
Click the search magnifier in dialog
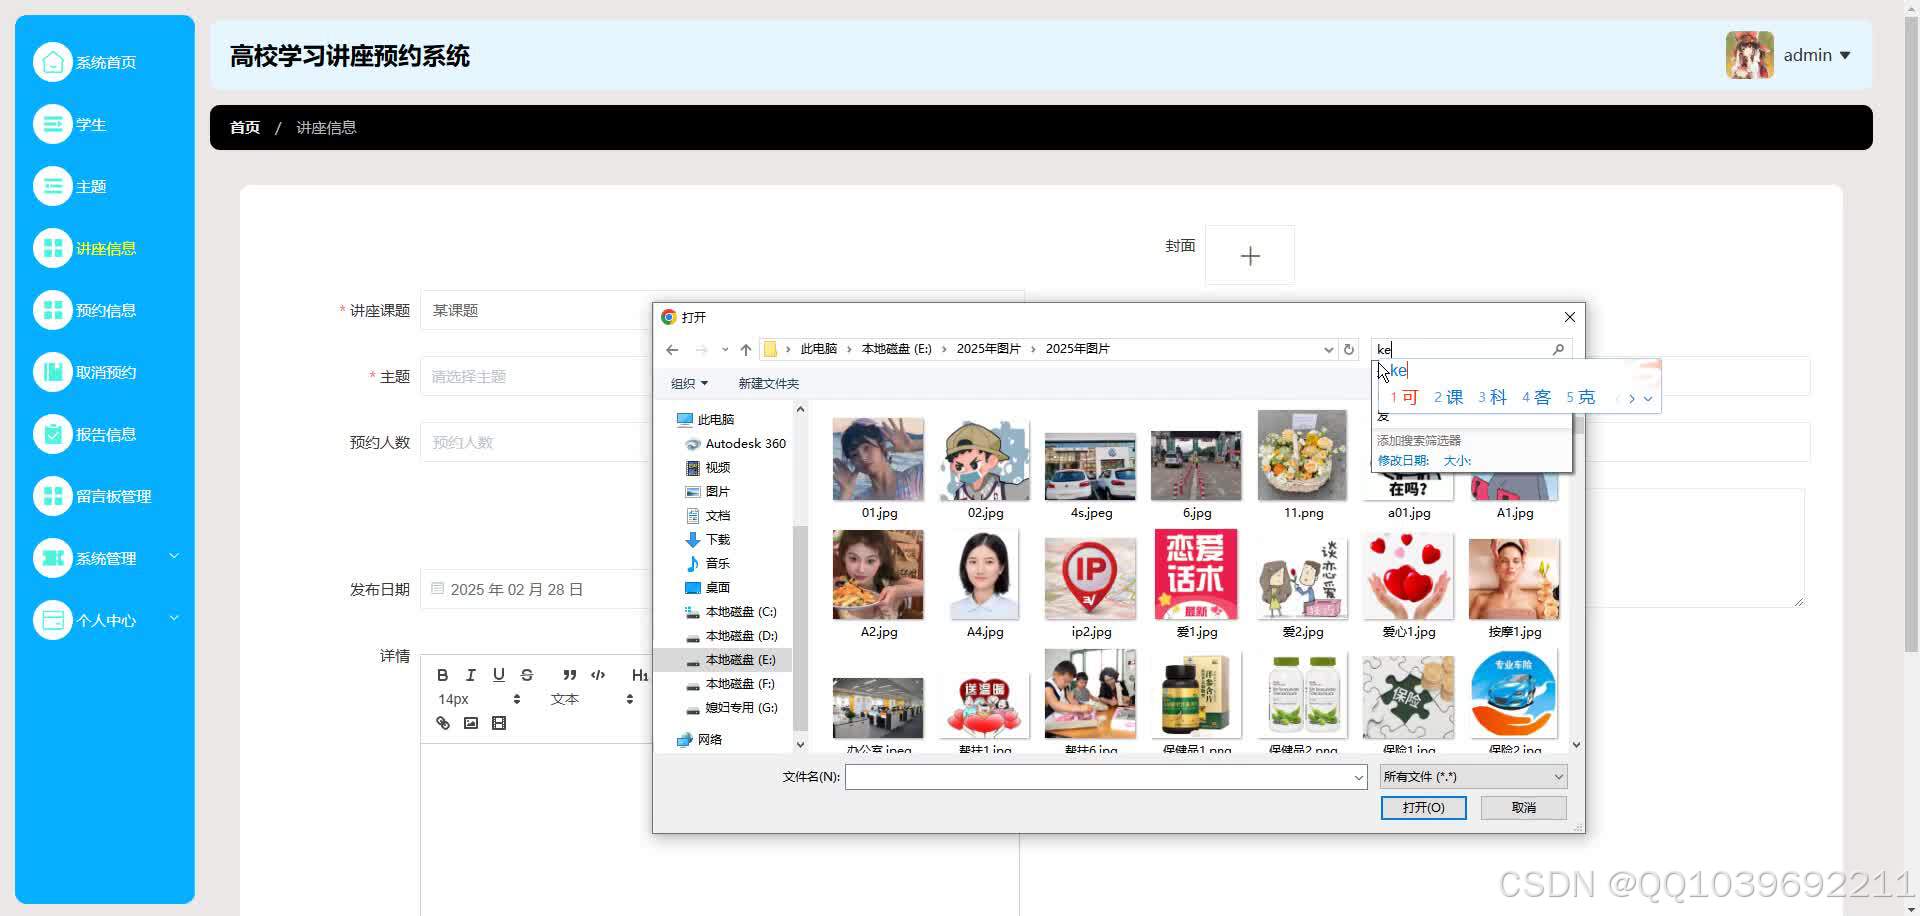(1558, 349)
